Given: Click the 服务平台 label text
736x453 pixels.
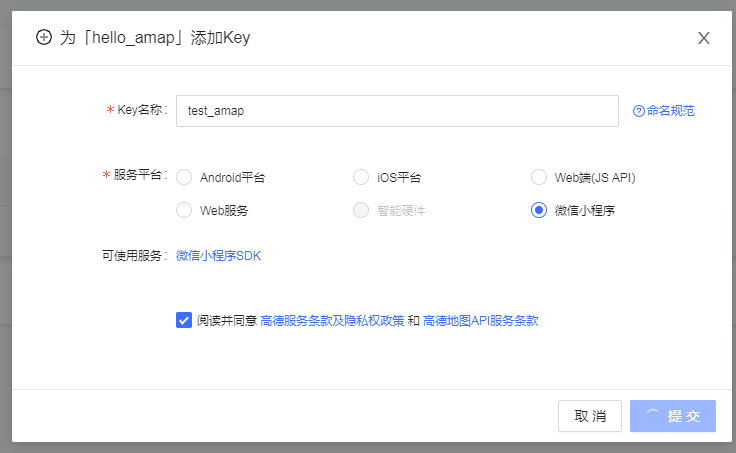Looking at the screenshot, I should click(x=138, y=175).
